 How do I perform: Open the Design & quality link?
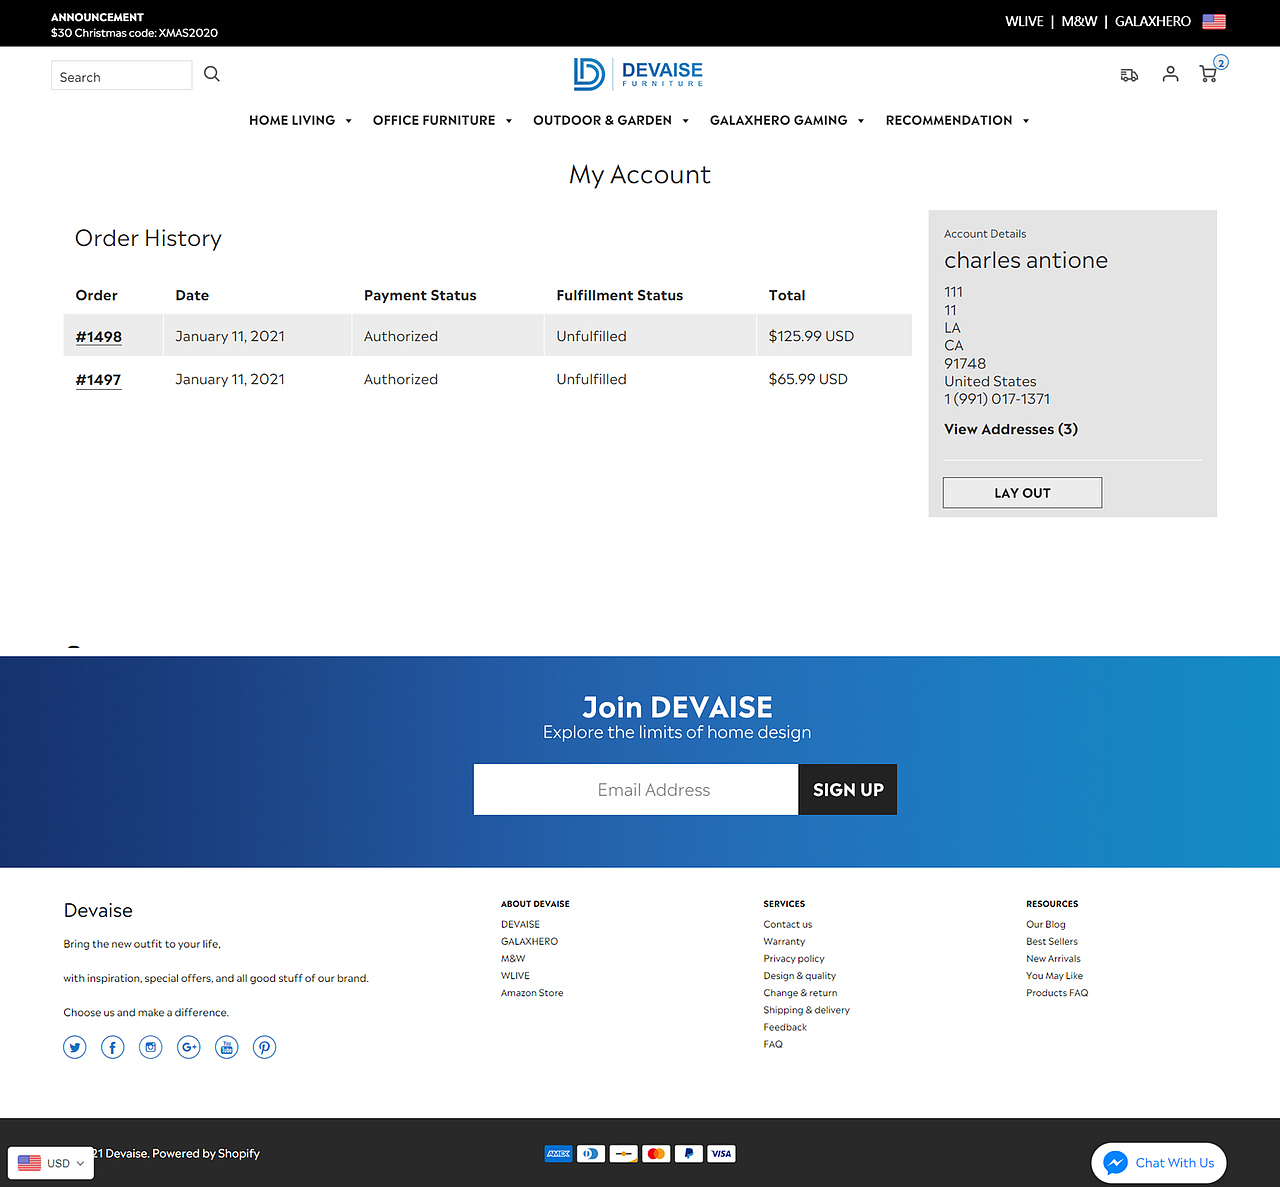(800, 976)
